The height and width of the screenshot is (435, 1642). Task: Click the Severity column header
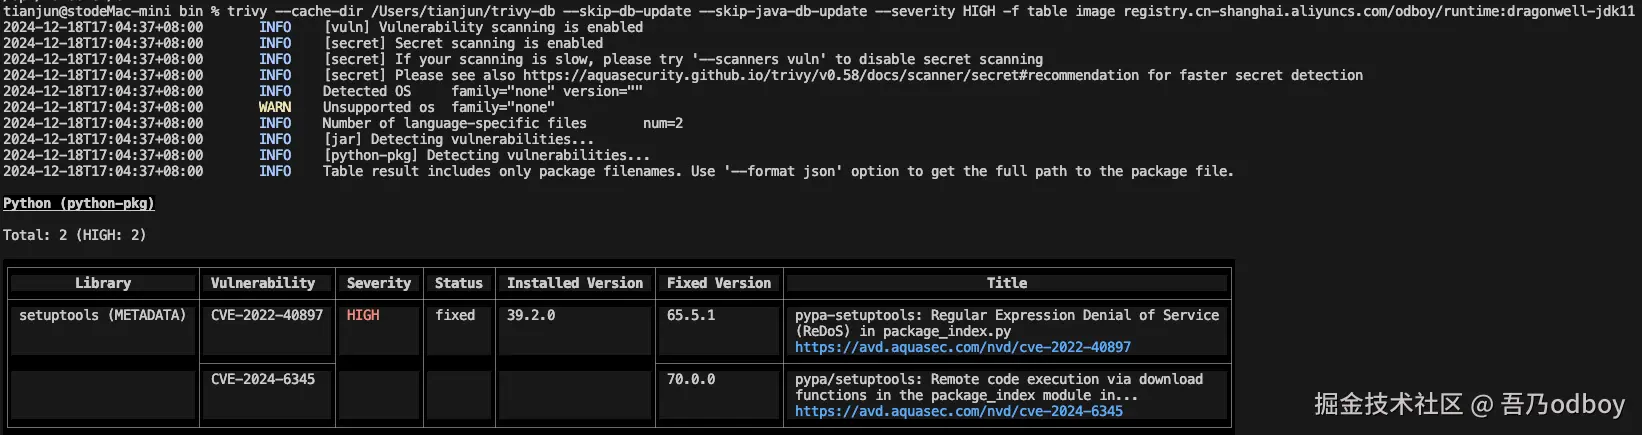click(x=378, y=283)
